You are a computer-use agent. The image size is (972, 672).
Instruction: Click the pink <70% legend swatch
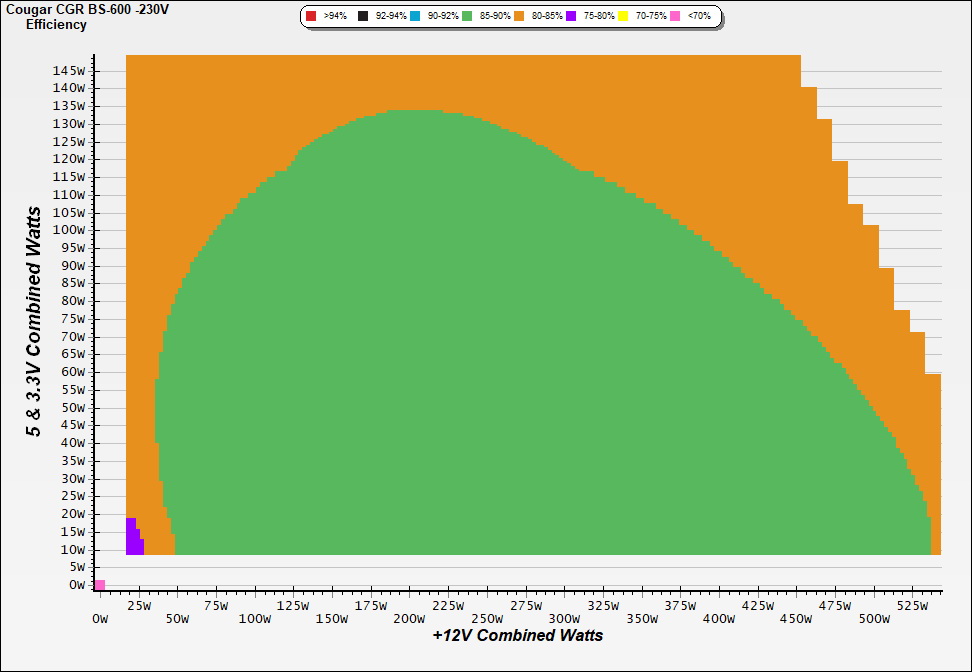(x=675, y=17)
